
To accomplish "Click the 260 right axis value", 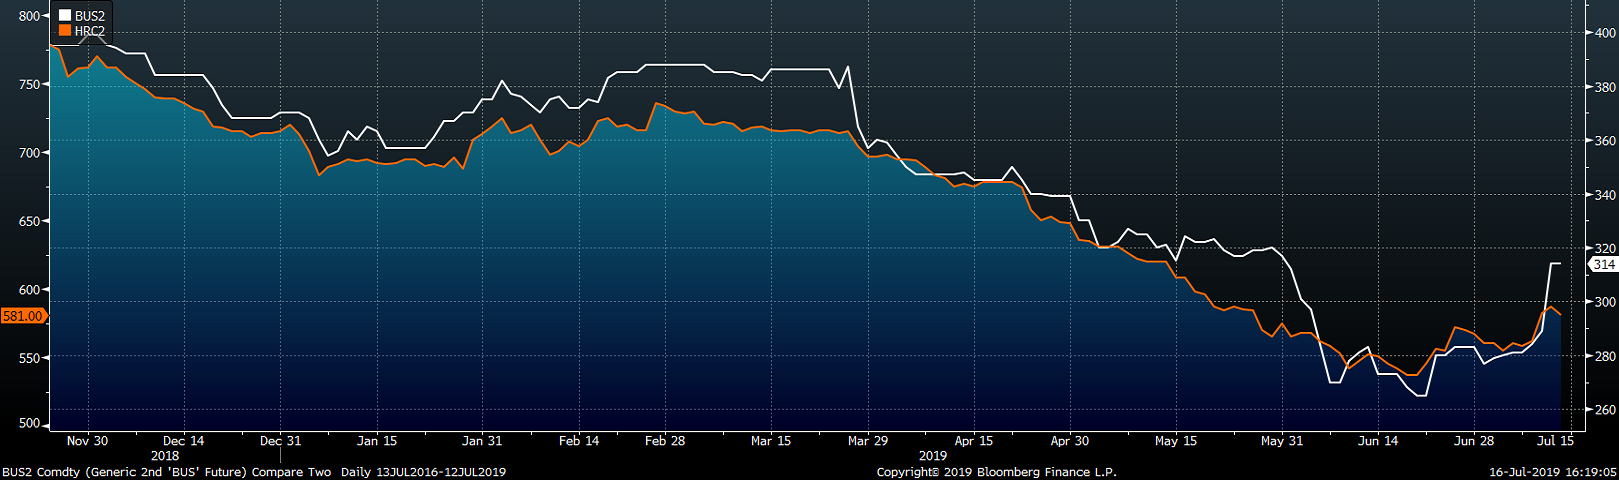I will click(x=1605, y=410).
